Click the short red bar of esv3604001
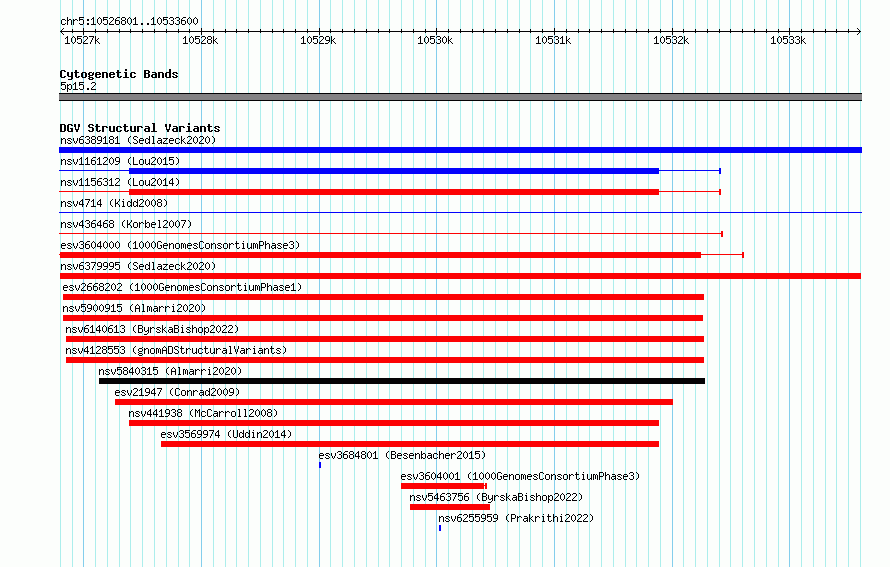Screen dimensions: 890x567 [x=443, y=486]
